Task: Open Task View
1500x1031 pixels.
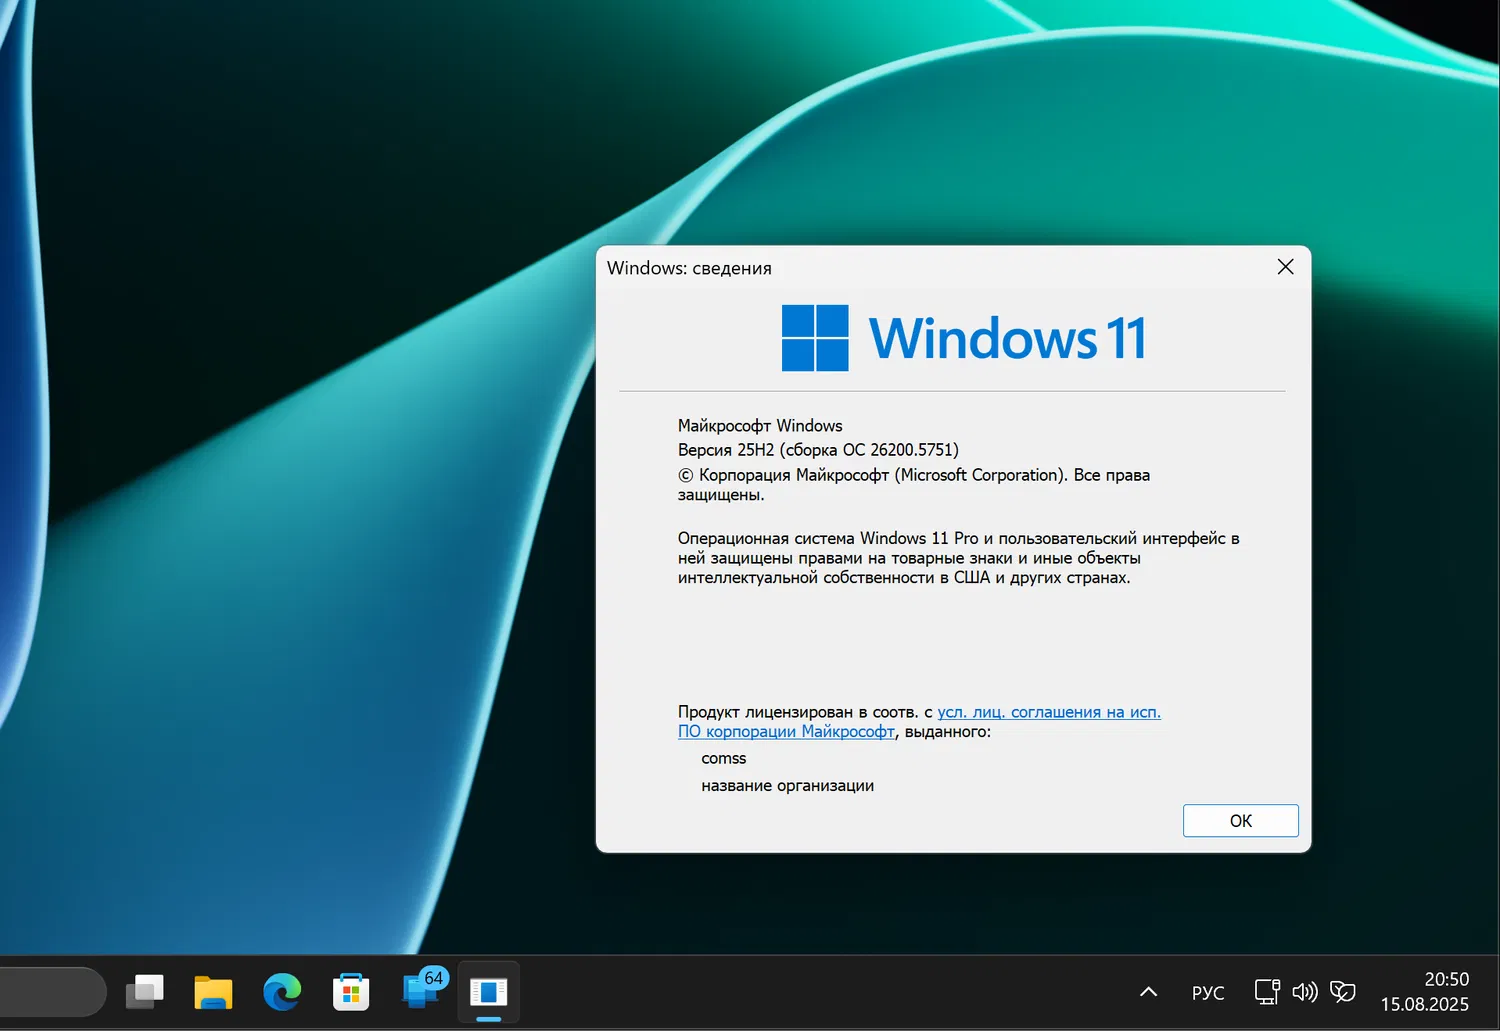Action: click(x=144, y=991)
